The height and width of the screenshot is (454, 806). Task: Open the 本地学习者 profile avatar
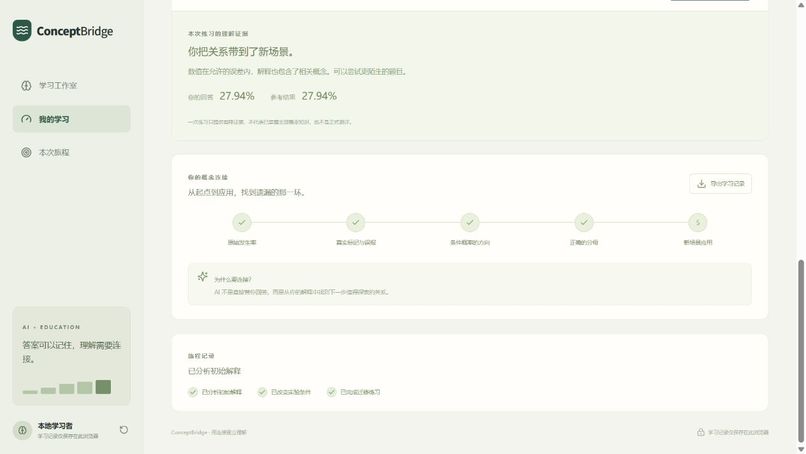(22, 430)
